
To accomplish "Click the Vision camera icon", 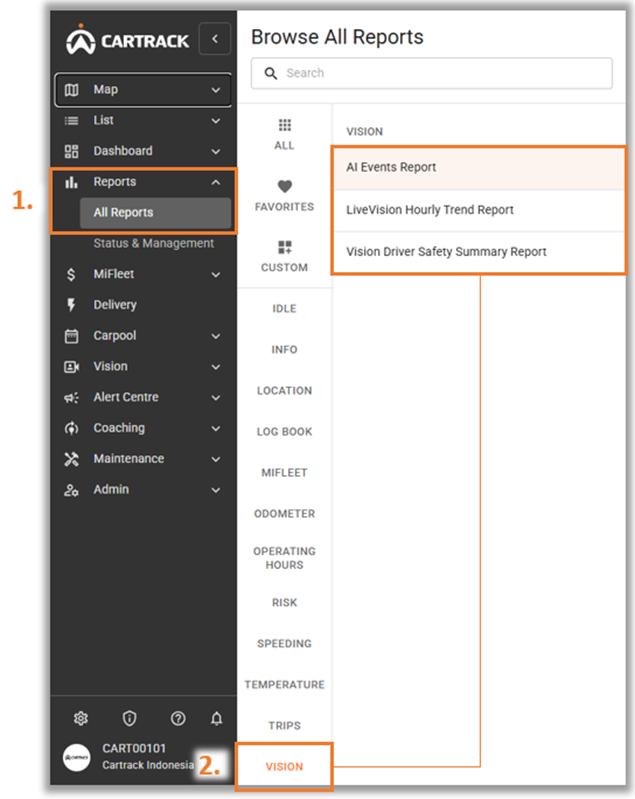I will pyautogui.click(x=71, y=367).
